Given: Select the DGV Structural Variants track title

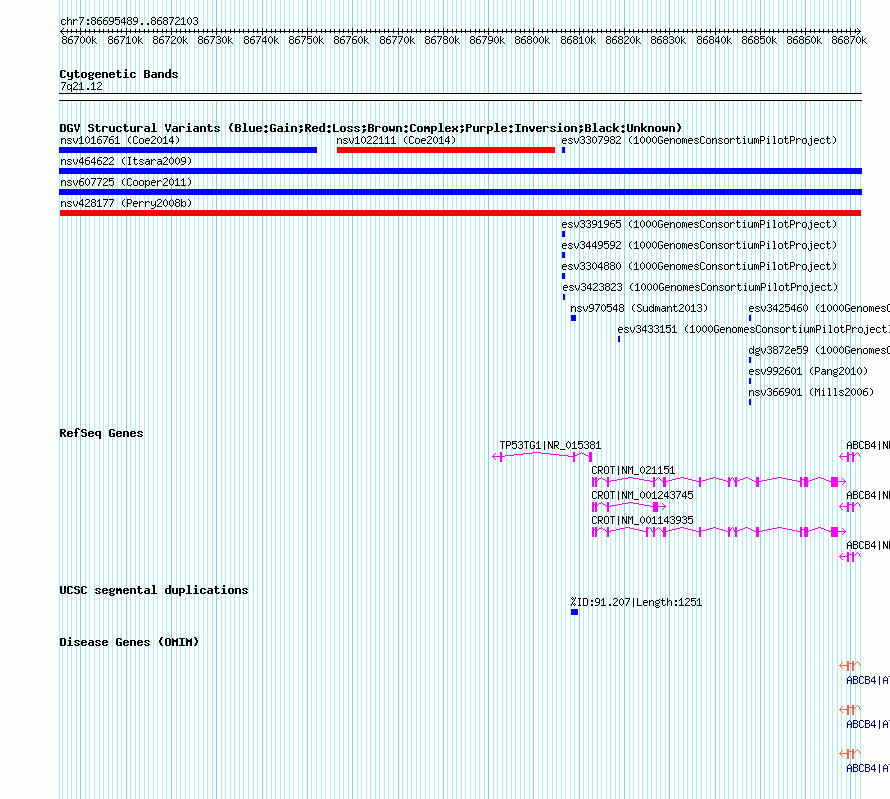Looking at the screenshot, I should click(x=371, y=128).
